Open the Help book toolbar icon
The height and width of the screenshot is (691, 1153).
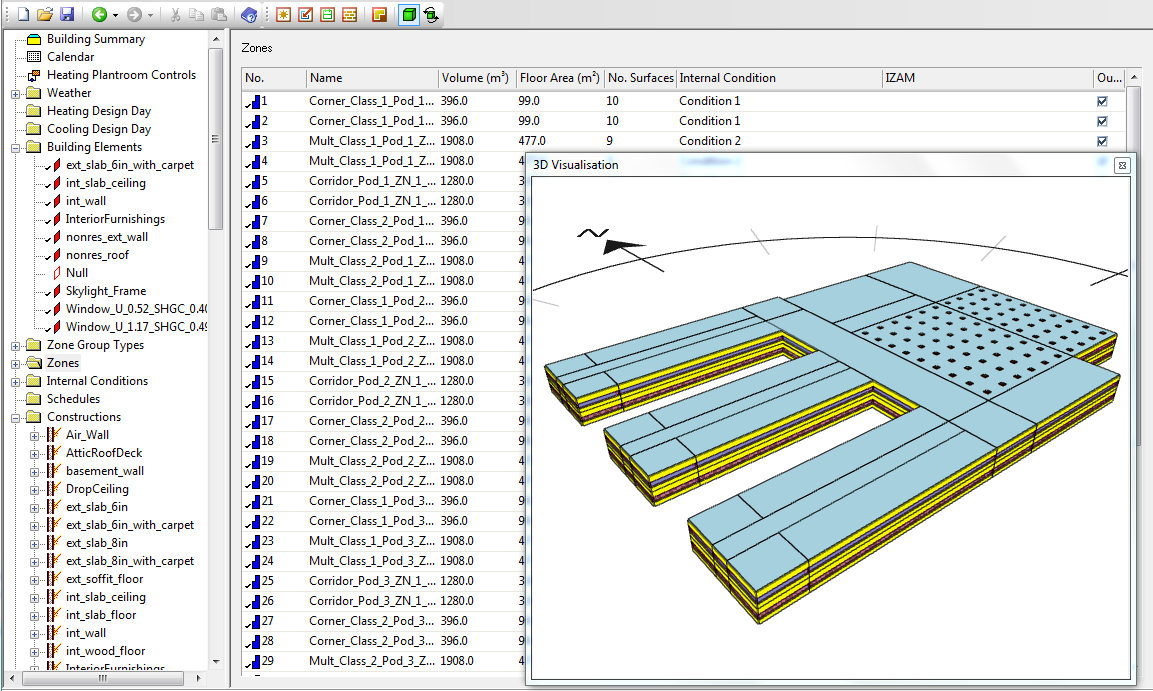tap(250, 14)
